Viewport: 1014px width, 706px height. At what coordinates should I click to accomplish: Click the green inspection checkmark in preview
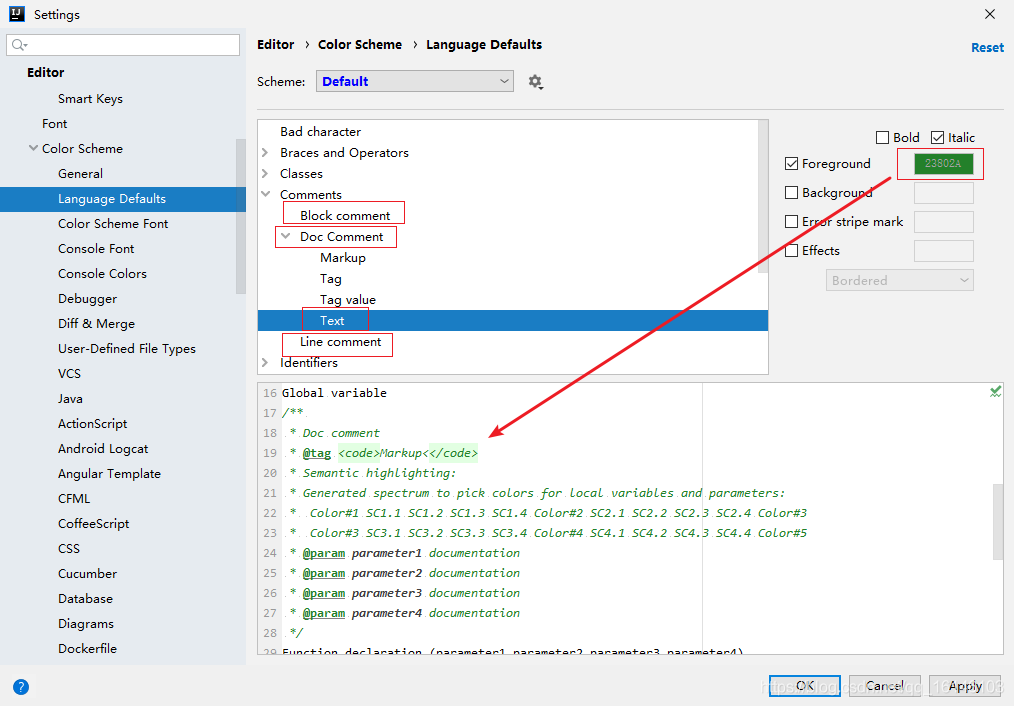coord(995,391)
